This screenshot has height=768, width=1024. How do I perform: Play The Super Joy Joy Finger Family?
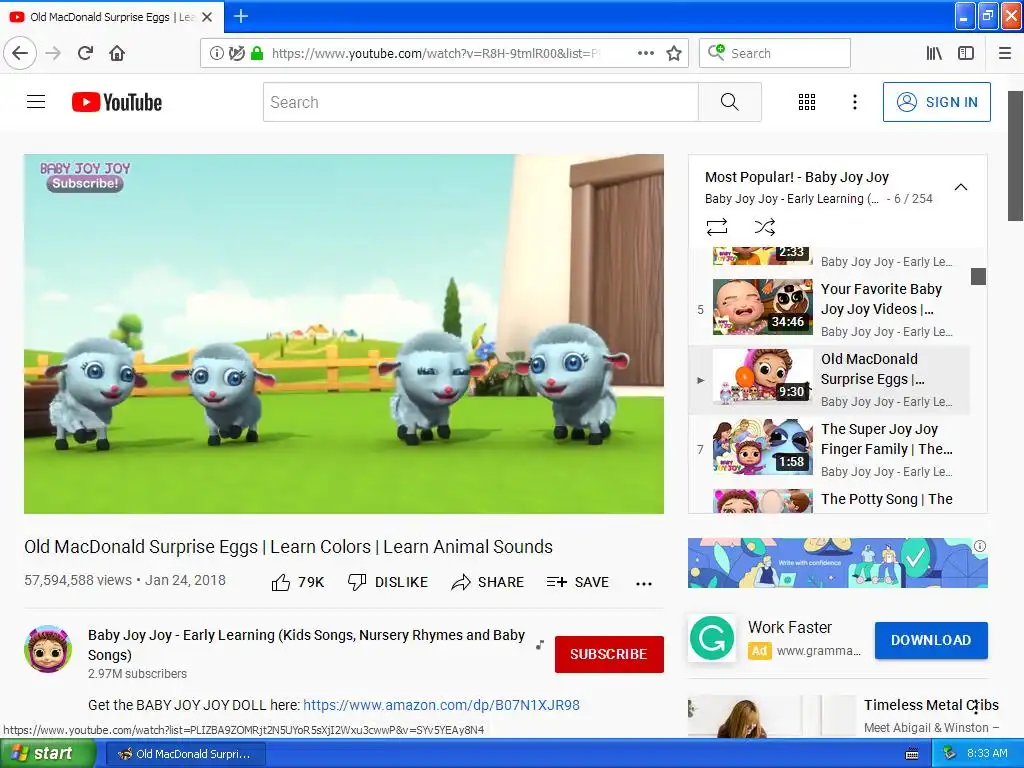pos(829,449)
